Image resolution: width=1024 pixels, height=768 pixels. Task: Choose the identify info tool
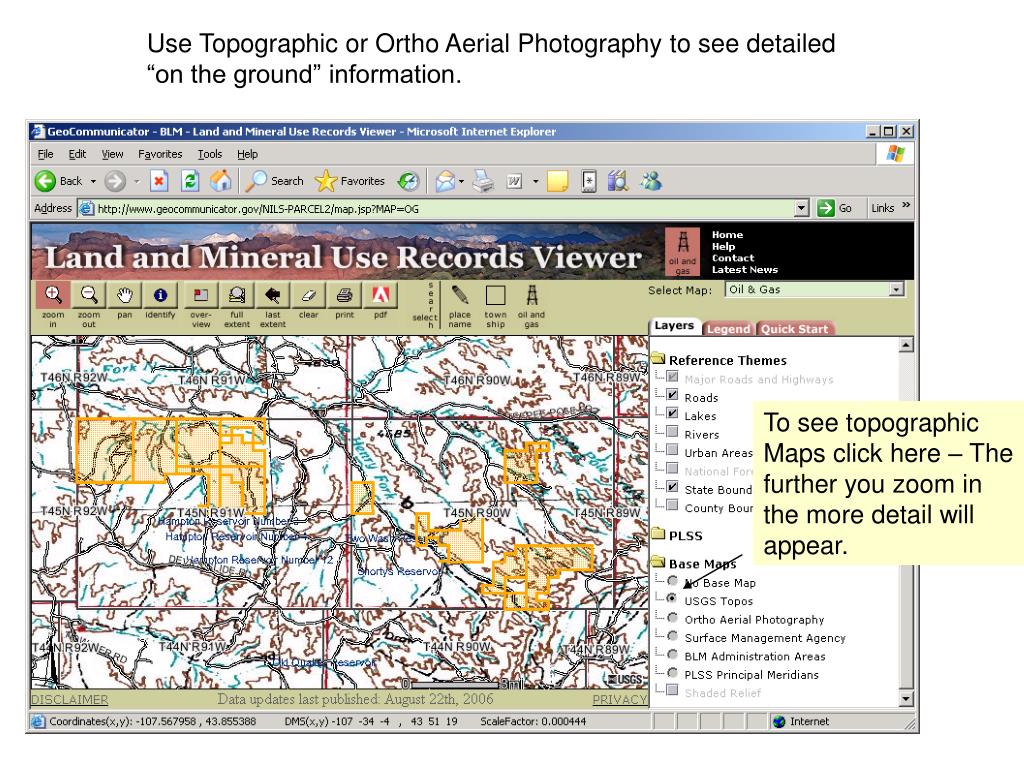(x=161, y=296)
